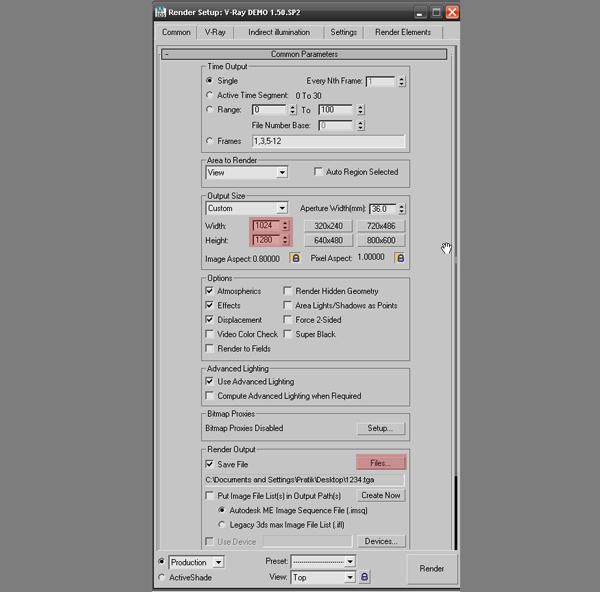Viewport: 600px width, 592px height.
Task: Click the lock icon beside View dropdown
Action: [x=364, y=577]
